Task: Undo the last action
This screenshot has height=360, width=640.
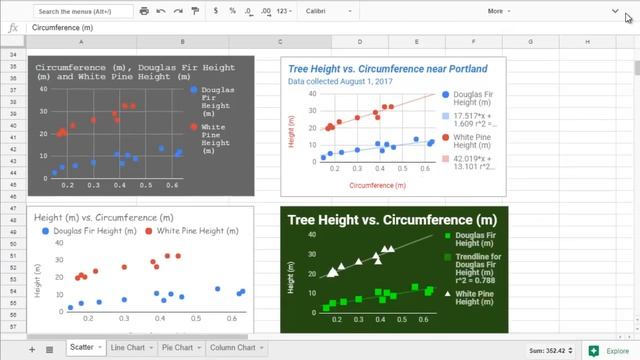Action: [161, 11]
